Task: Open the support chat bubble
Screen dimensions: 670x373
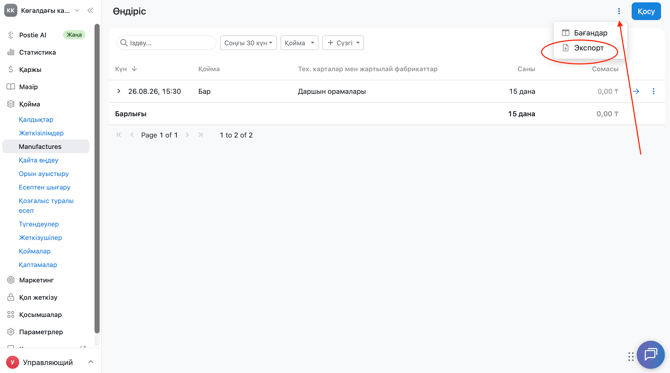Action: click(x=650, y=354)
